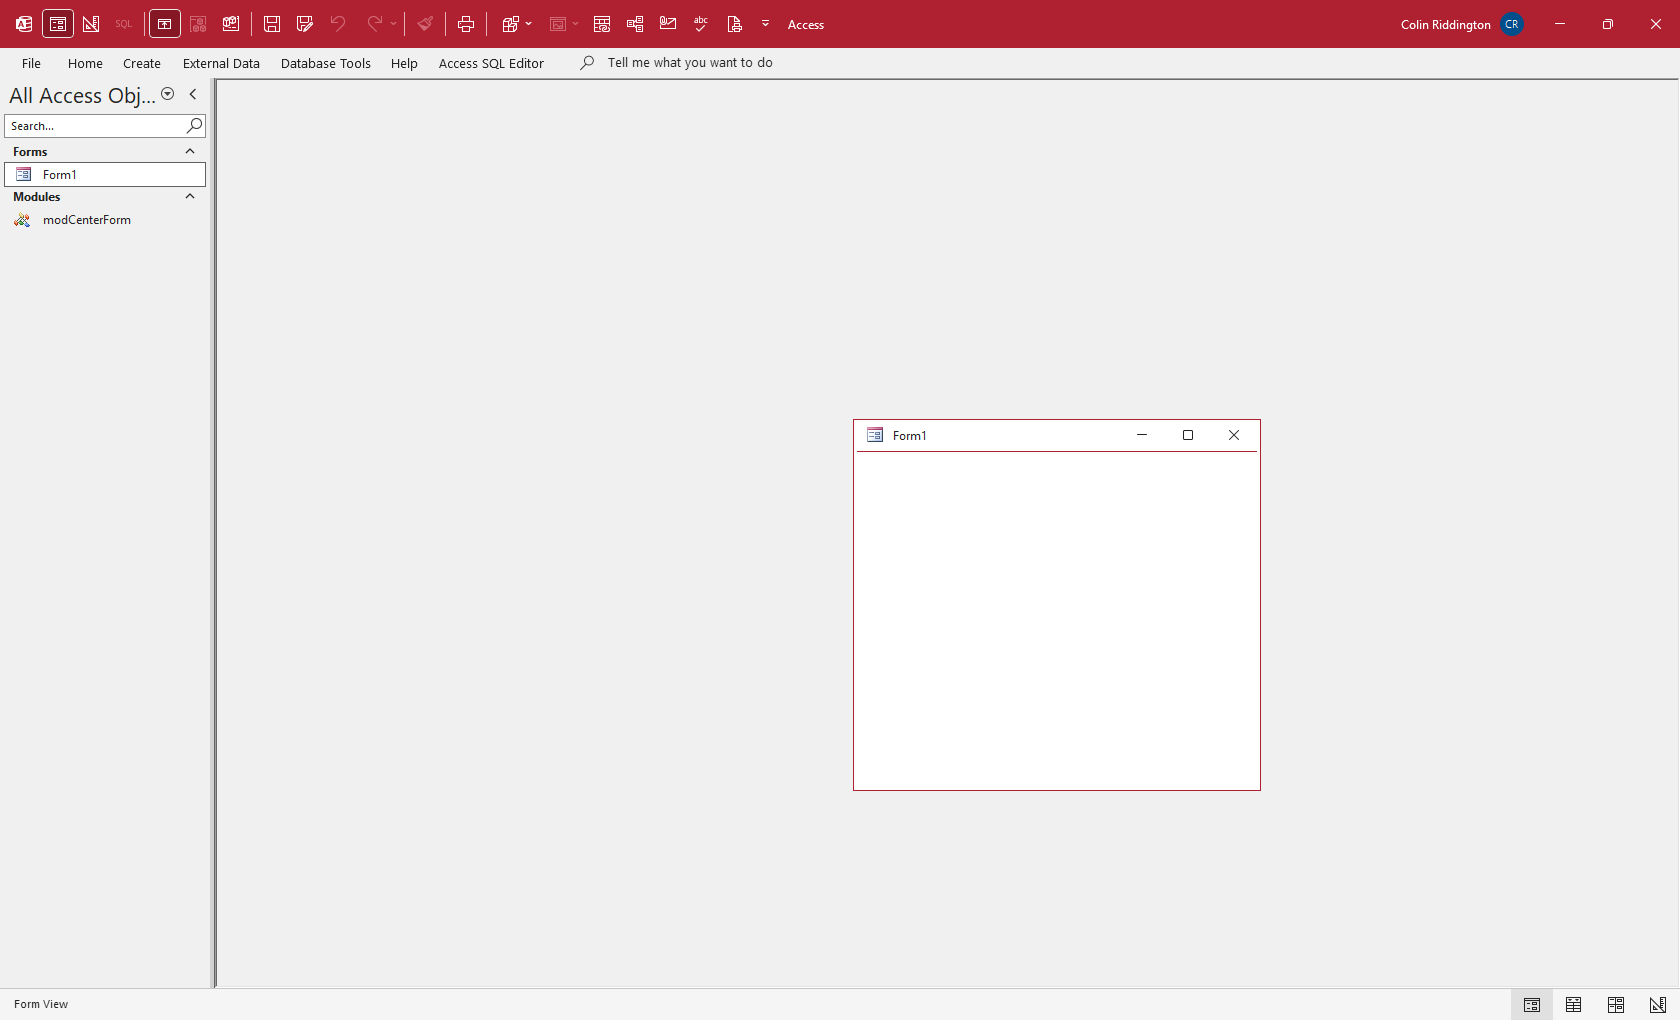1680x1020 pixels.
Task: Open the dropdown arrow beside the picture icon
Action: 576,24
